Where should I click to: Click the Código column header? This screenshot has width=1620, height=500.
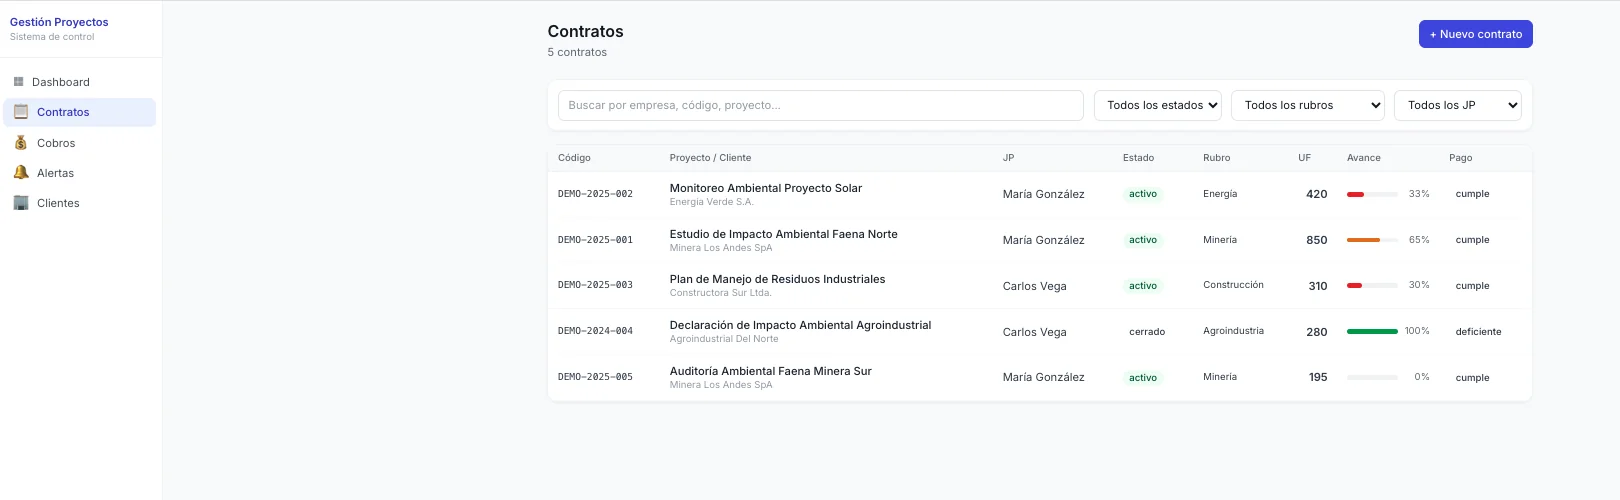coord(574,158)
